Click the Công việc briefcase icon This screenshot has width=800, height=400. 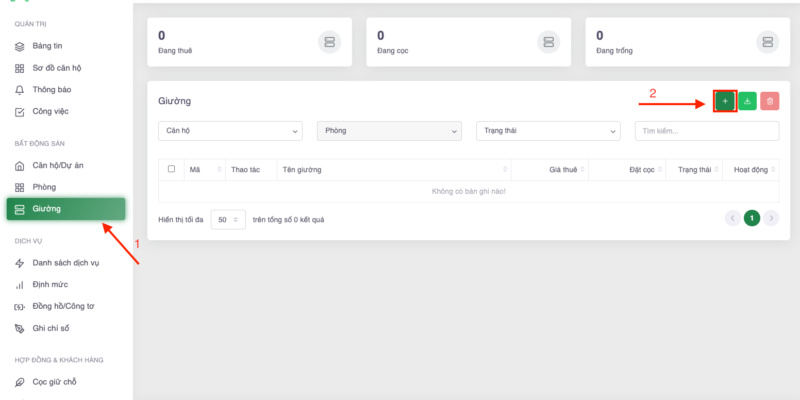(x=20, y=110)
